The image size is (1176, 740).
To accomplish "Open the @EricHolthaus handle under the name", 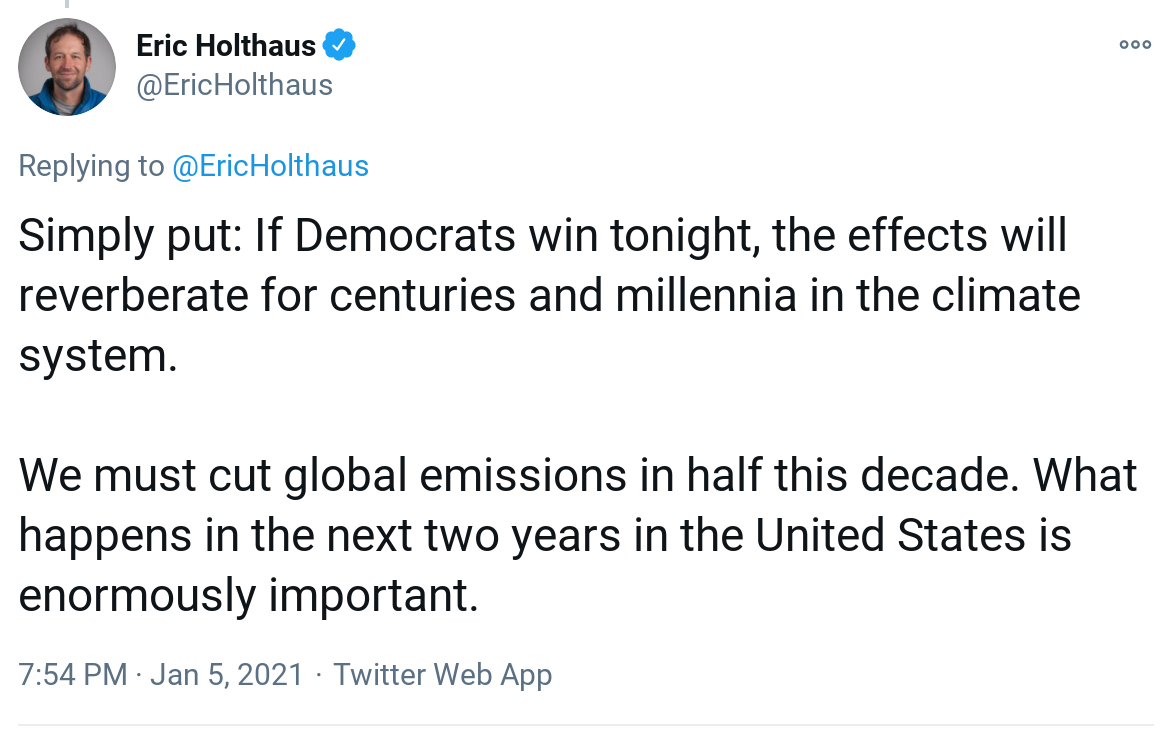I will (x=234, y=85).
